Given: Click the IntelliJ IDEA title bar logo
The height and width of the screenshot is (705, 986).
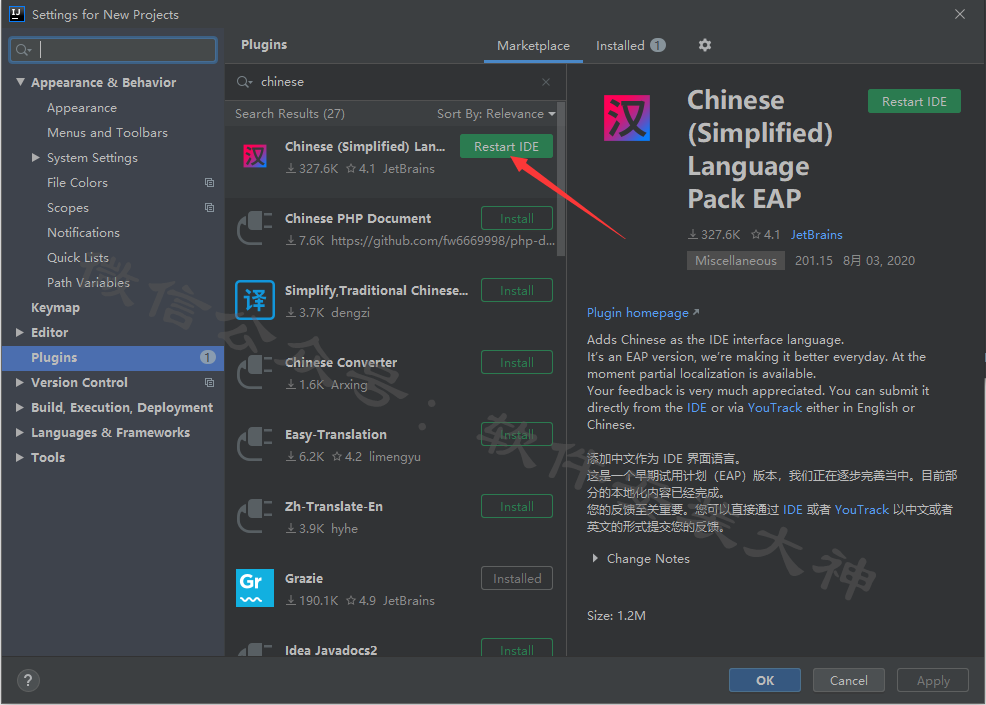Looking at the screenshot, I should tap(16, 14).
